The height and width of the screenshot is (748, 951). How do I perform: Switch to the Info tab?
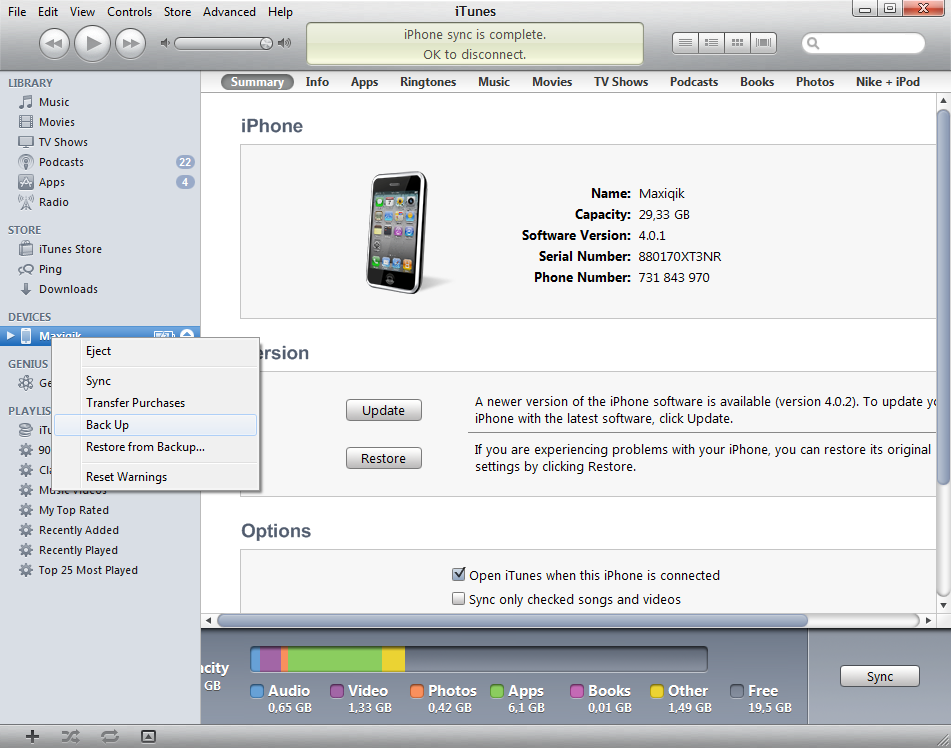(317, 82)
